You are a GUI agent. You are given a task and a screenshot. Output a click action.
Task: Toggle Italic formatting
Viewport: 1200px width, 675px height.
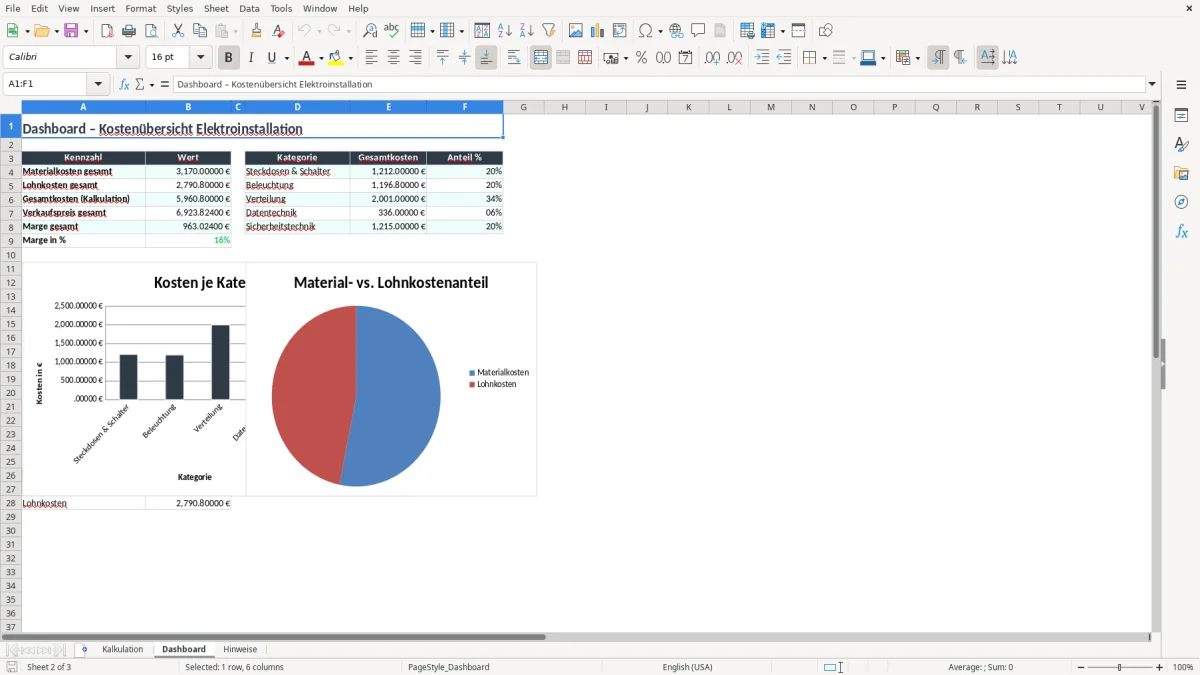coord(251,58)
